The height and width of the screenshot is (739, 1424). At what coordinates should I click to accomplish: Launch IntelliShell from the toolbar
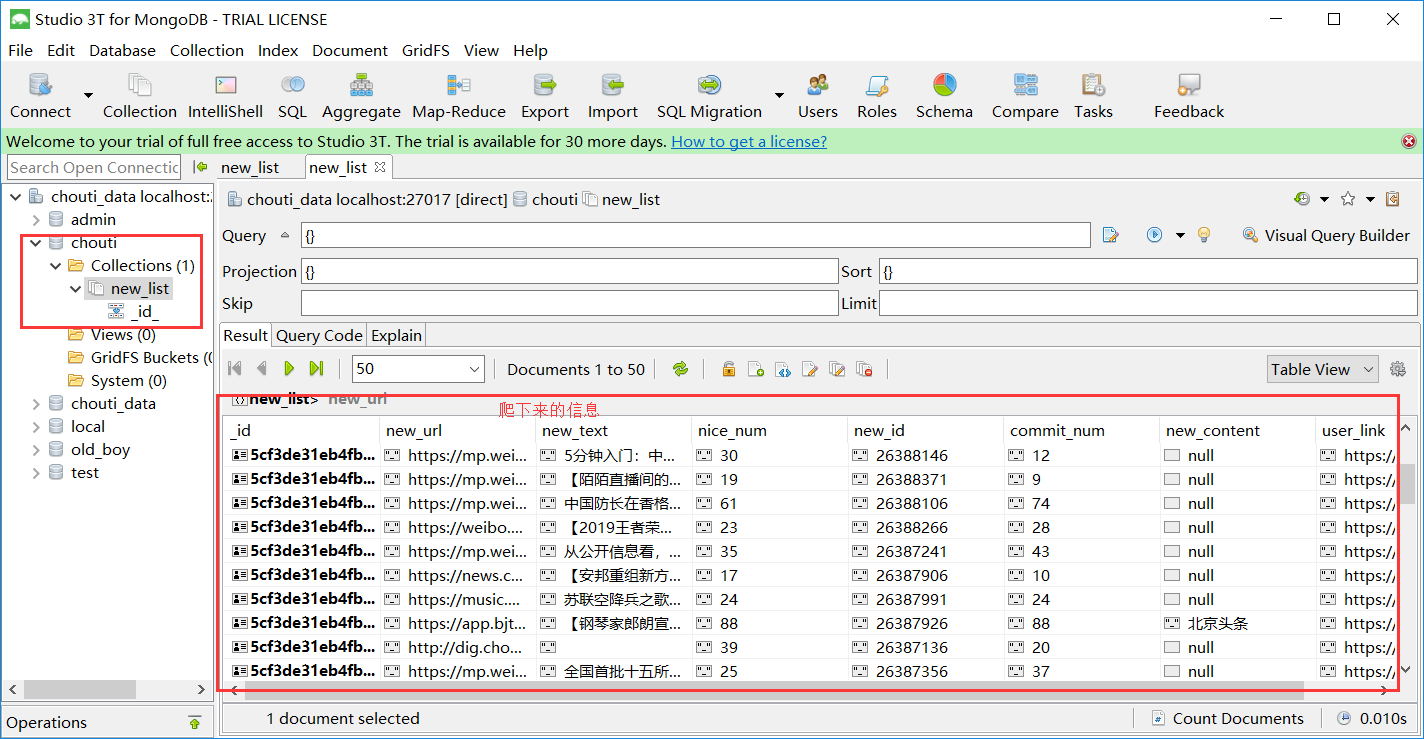pyautogui.click(x=225, y=96)
